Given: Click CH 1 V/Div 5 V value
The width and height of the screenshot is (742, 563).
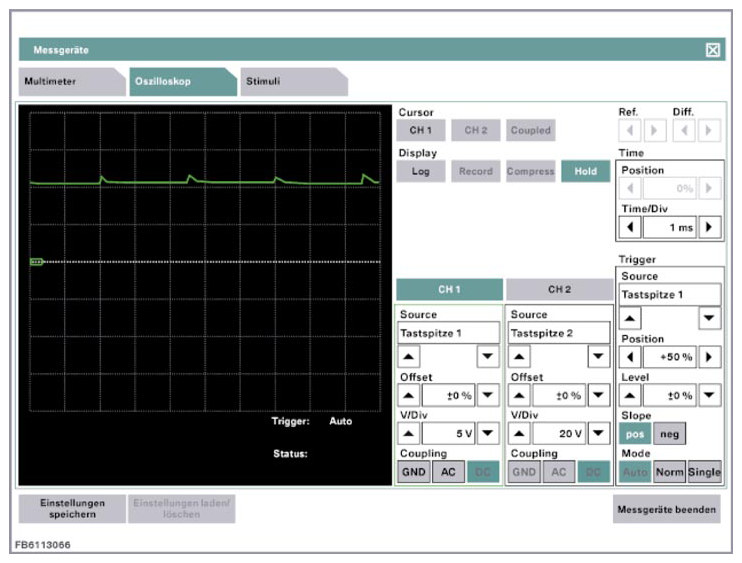Looking at the screenshot, I should pos(449,433).
